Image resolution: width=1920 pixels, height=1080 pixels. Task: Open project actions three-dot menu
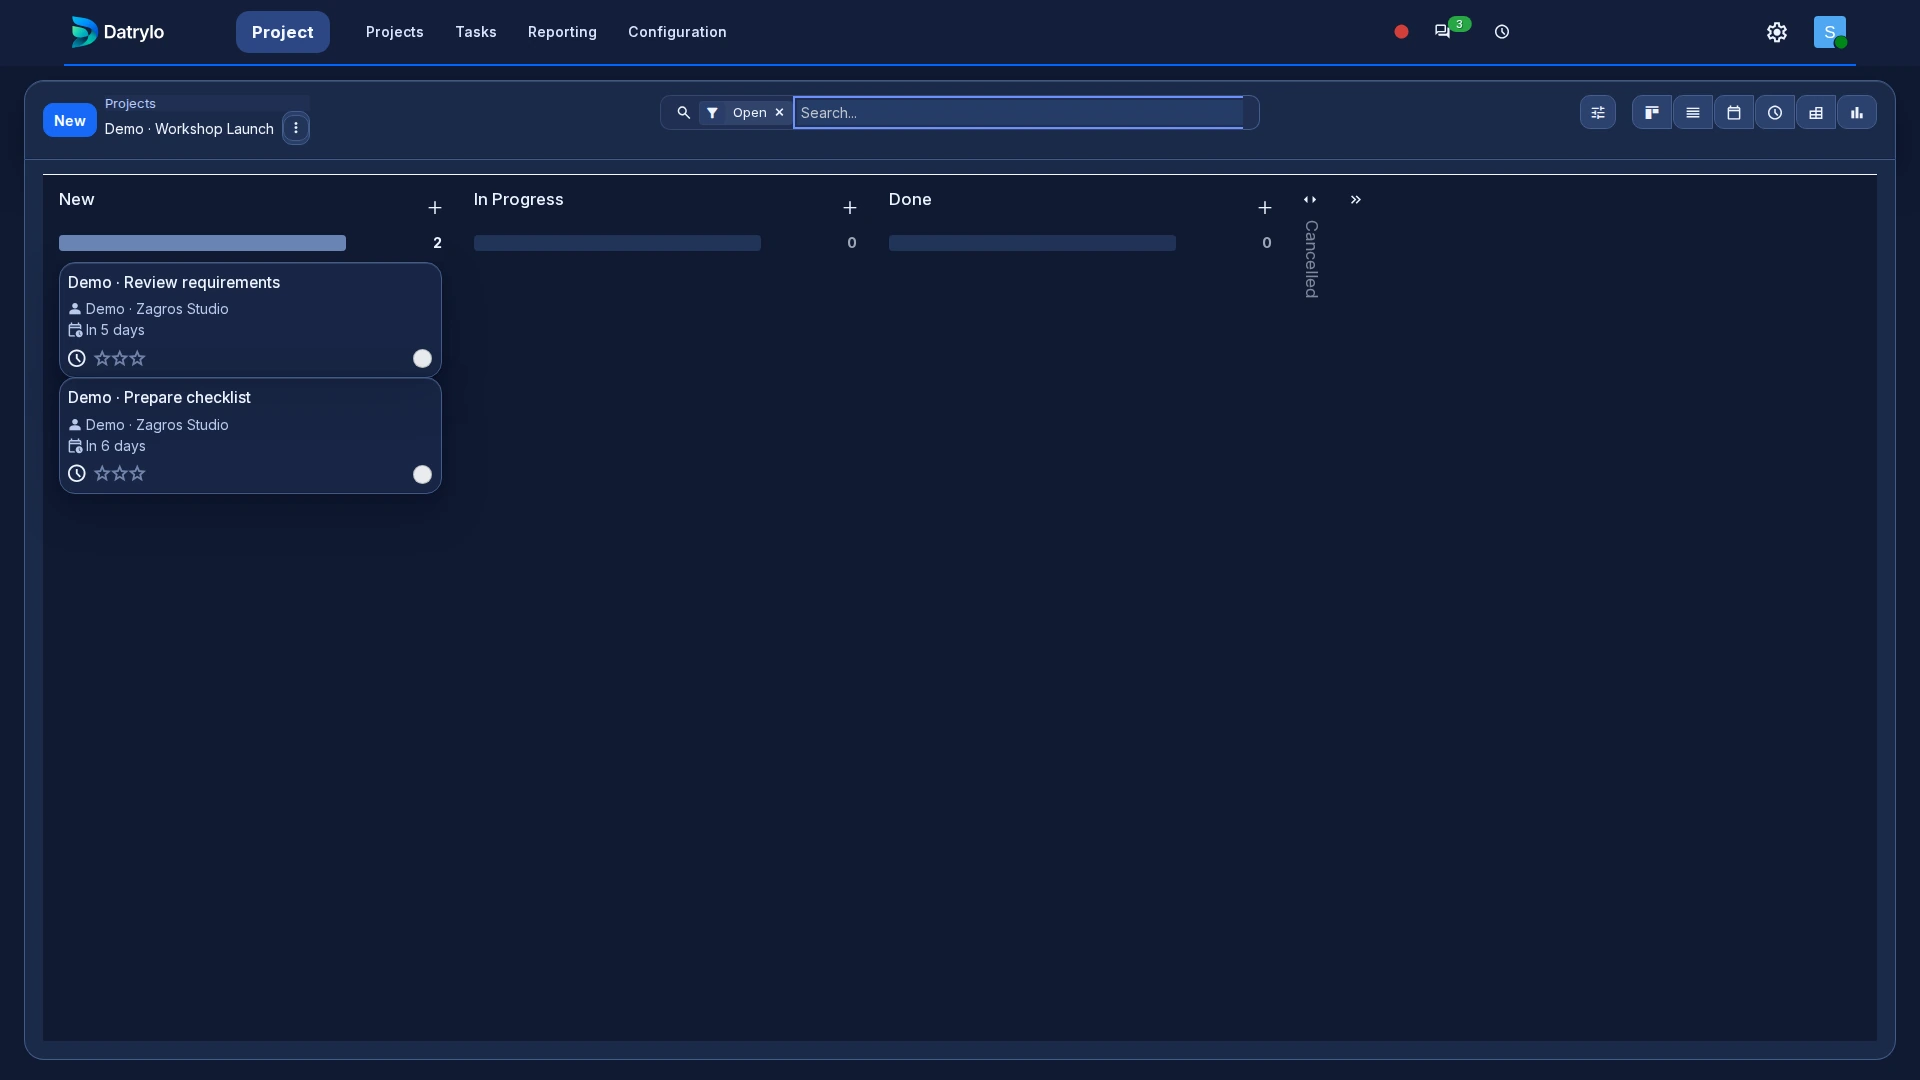(296, 128)
